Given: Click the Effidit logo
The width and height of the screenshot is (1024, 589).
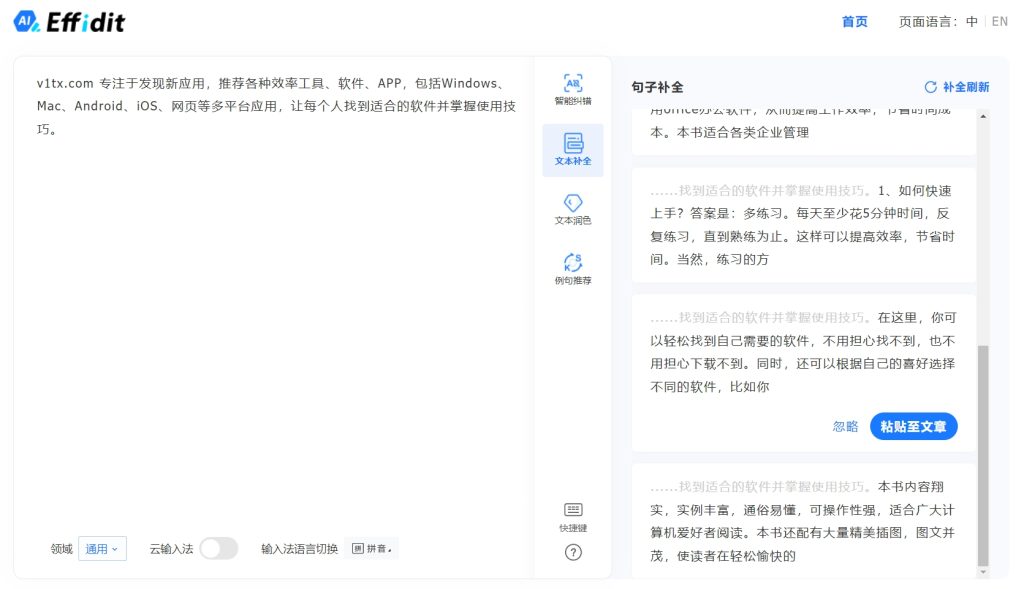Looking at the screenshot, I should 70,22.
